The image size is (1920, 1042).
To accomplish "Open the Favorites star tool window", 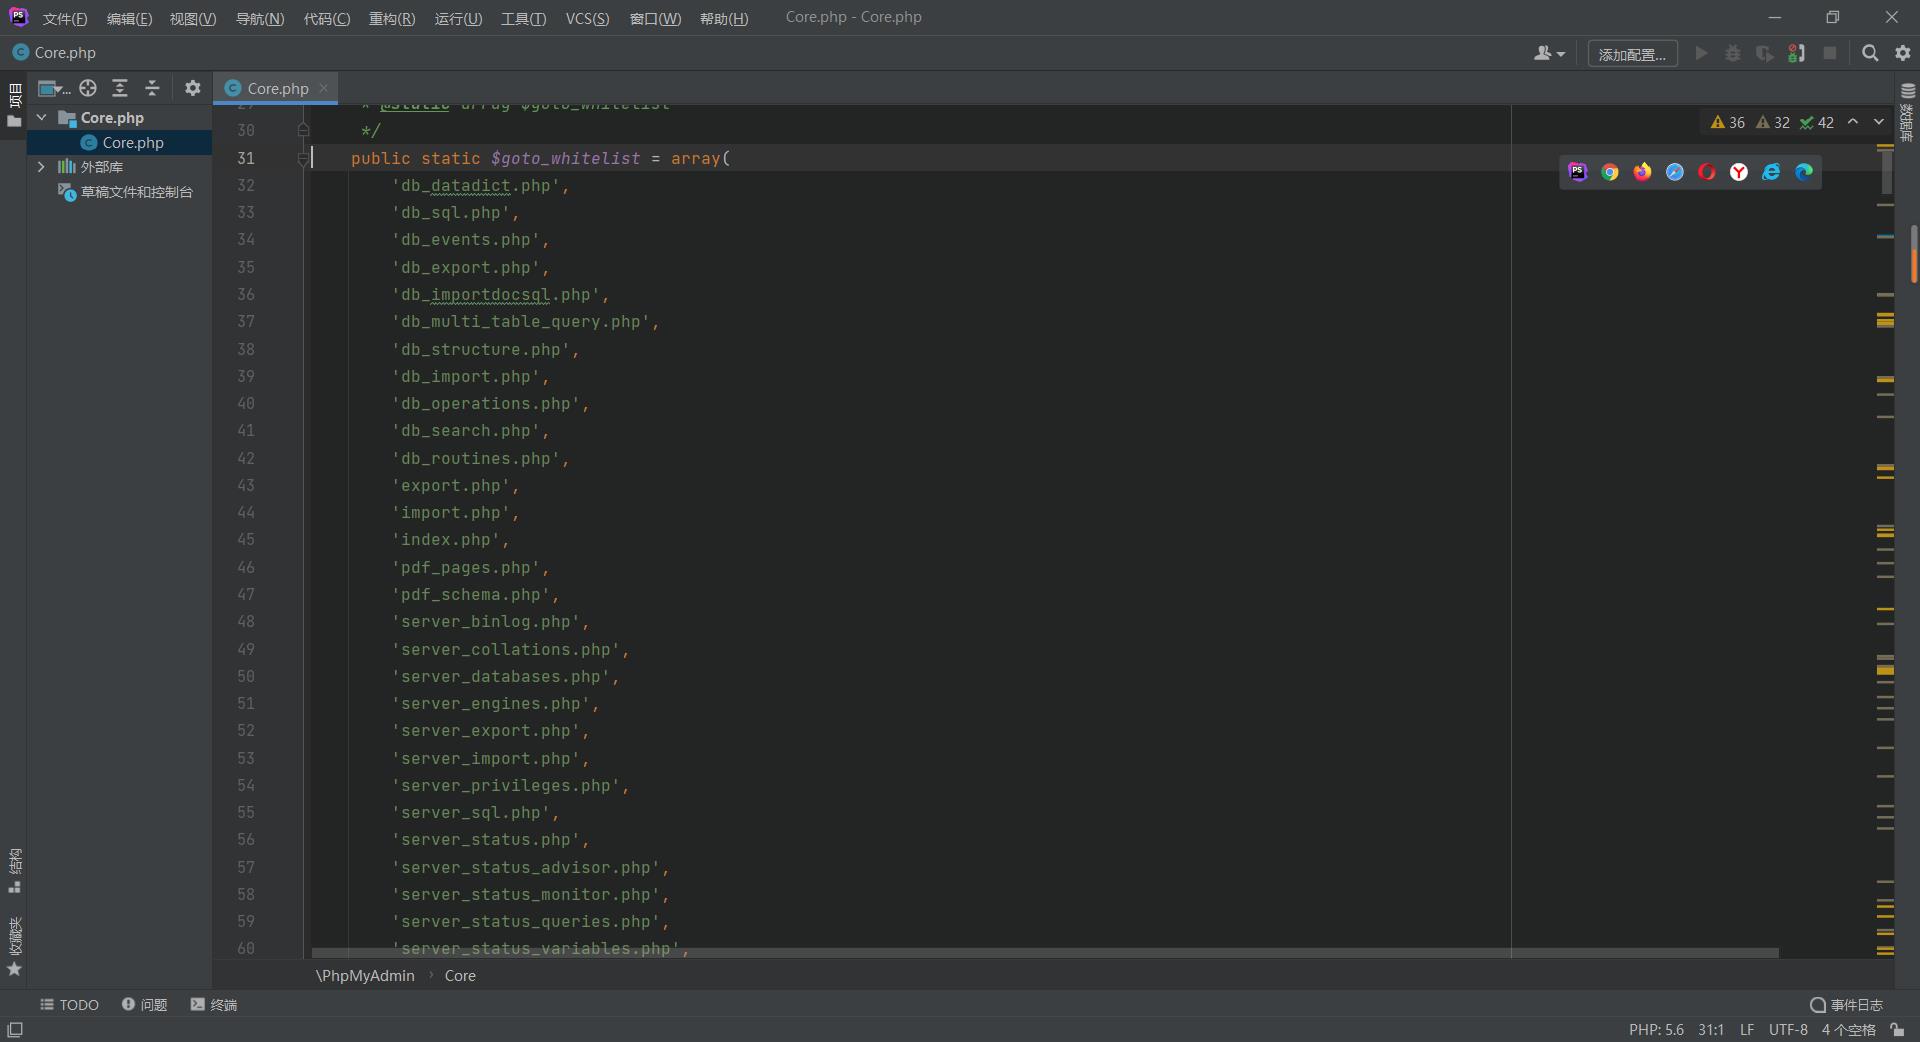I will click(14, 947).
